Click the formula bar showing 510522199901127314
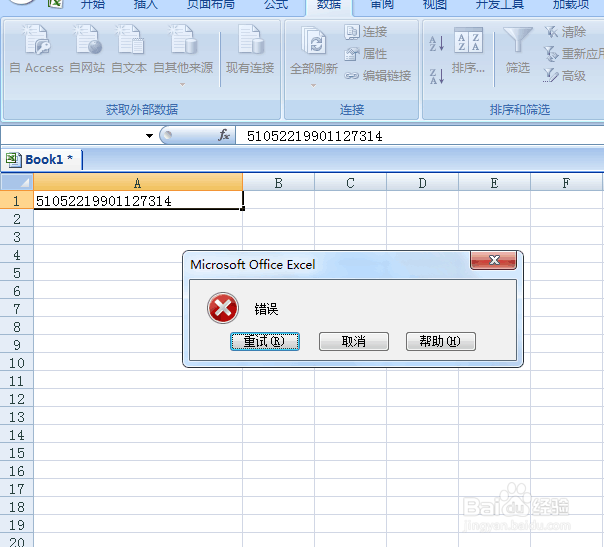604x547 pixels. click(420, 136)
